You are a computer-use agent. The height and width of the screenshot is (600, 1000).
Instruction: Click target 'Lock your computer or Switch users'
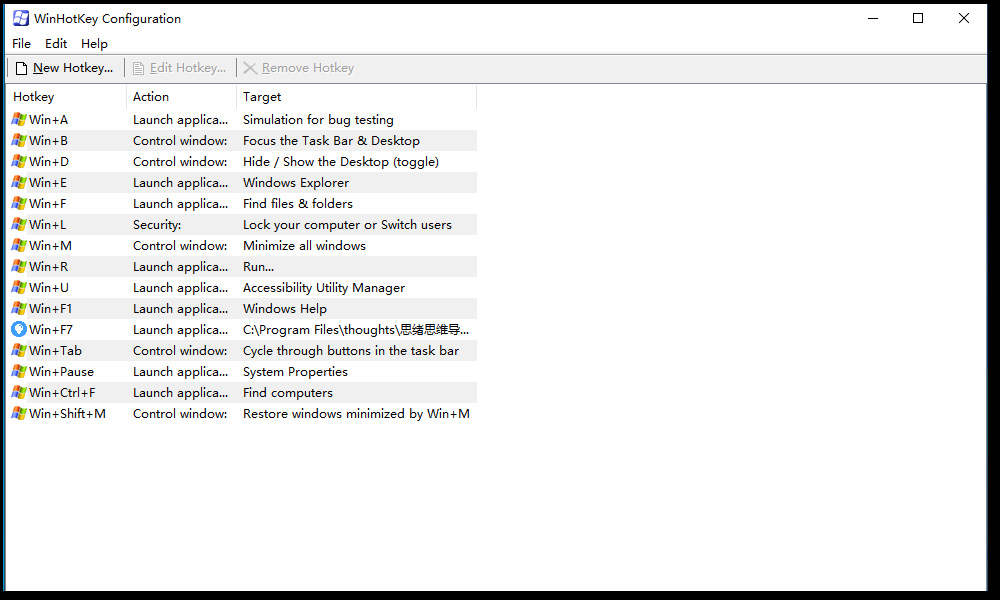click(347, 224)
